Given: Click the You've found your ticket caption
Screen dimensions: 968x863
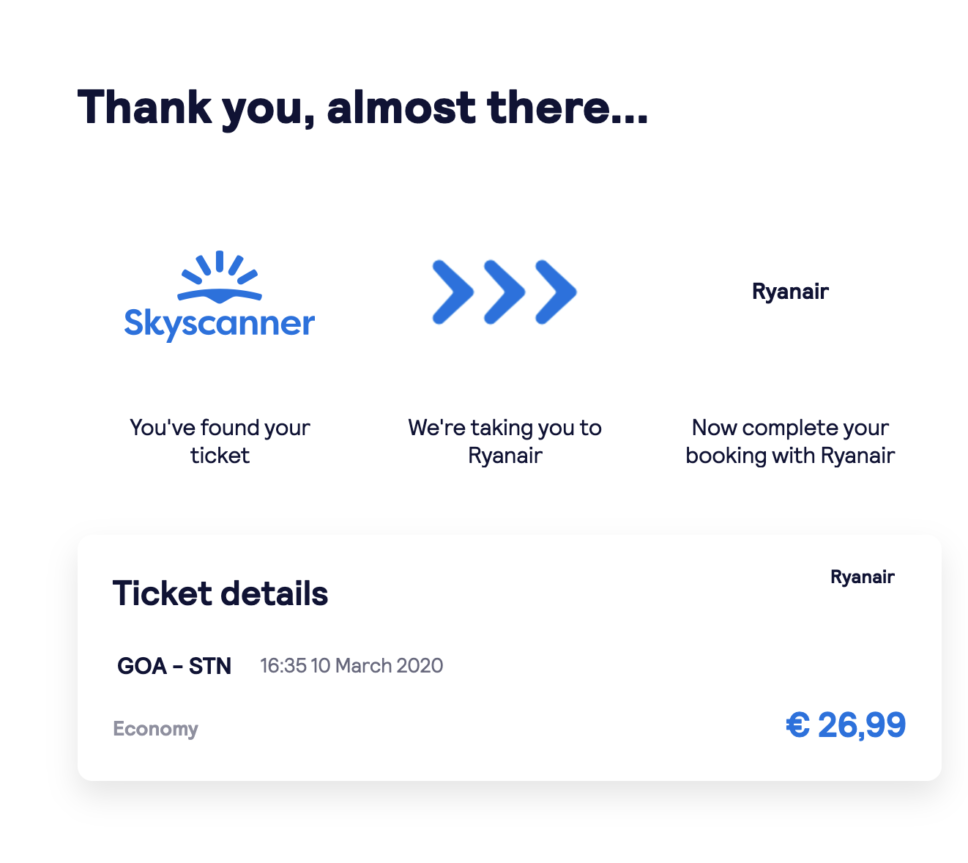Looking at the screenshot, I should 219,441.
